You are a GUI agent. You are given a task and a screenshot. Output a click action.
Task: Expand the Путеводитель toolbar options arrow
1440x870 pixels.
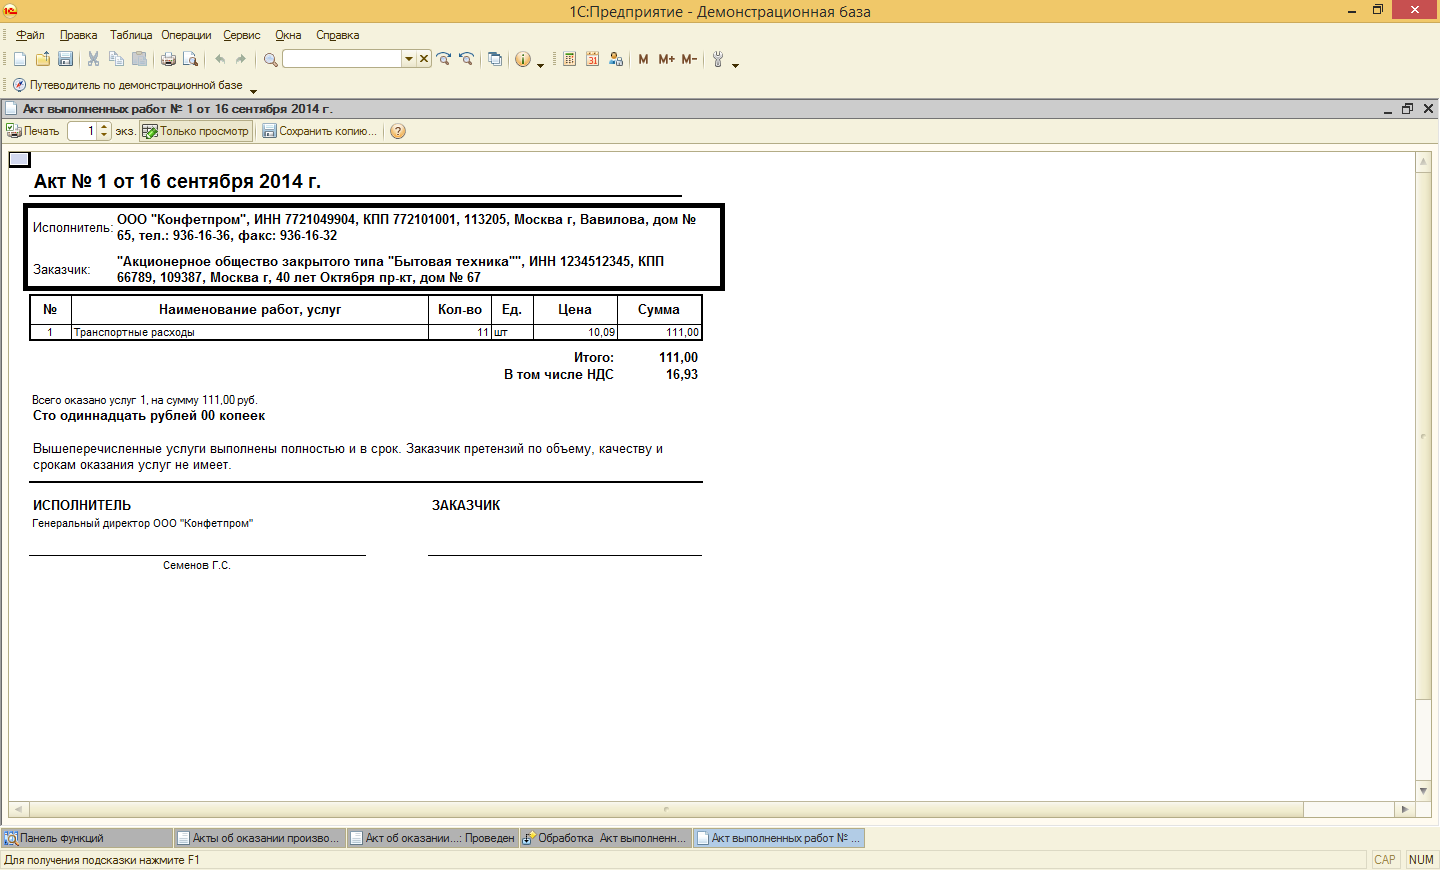coord(253,91)
